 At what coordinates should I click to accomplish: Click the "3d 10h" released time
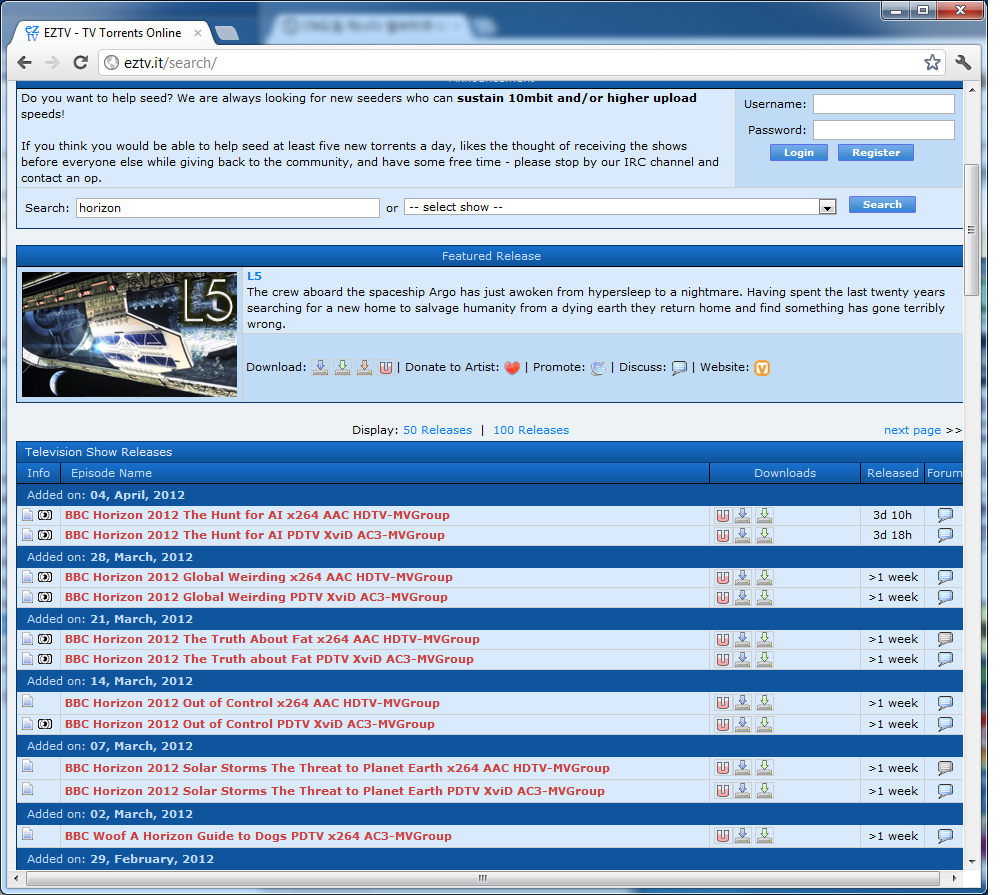(x=892, y=515)
